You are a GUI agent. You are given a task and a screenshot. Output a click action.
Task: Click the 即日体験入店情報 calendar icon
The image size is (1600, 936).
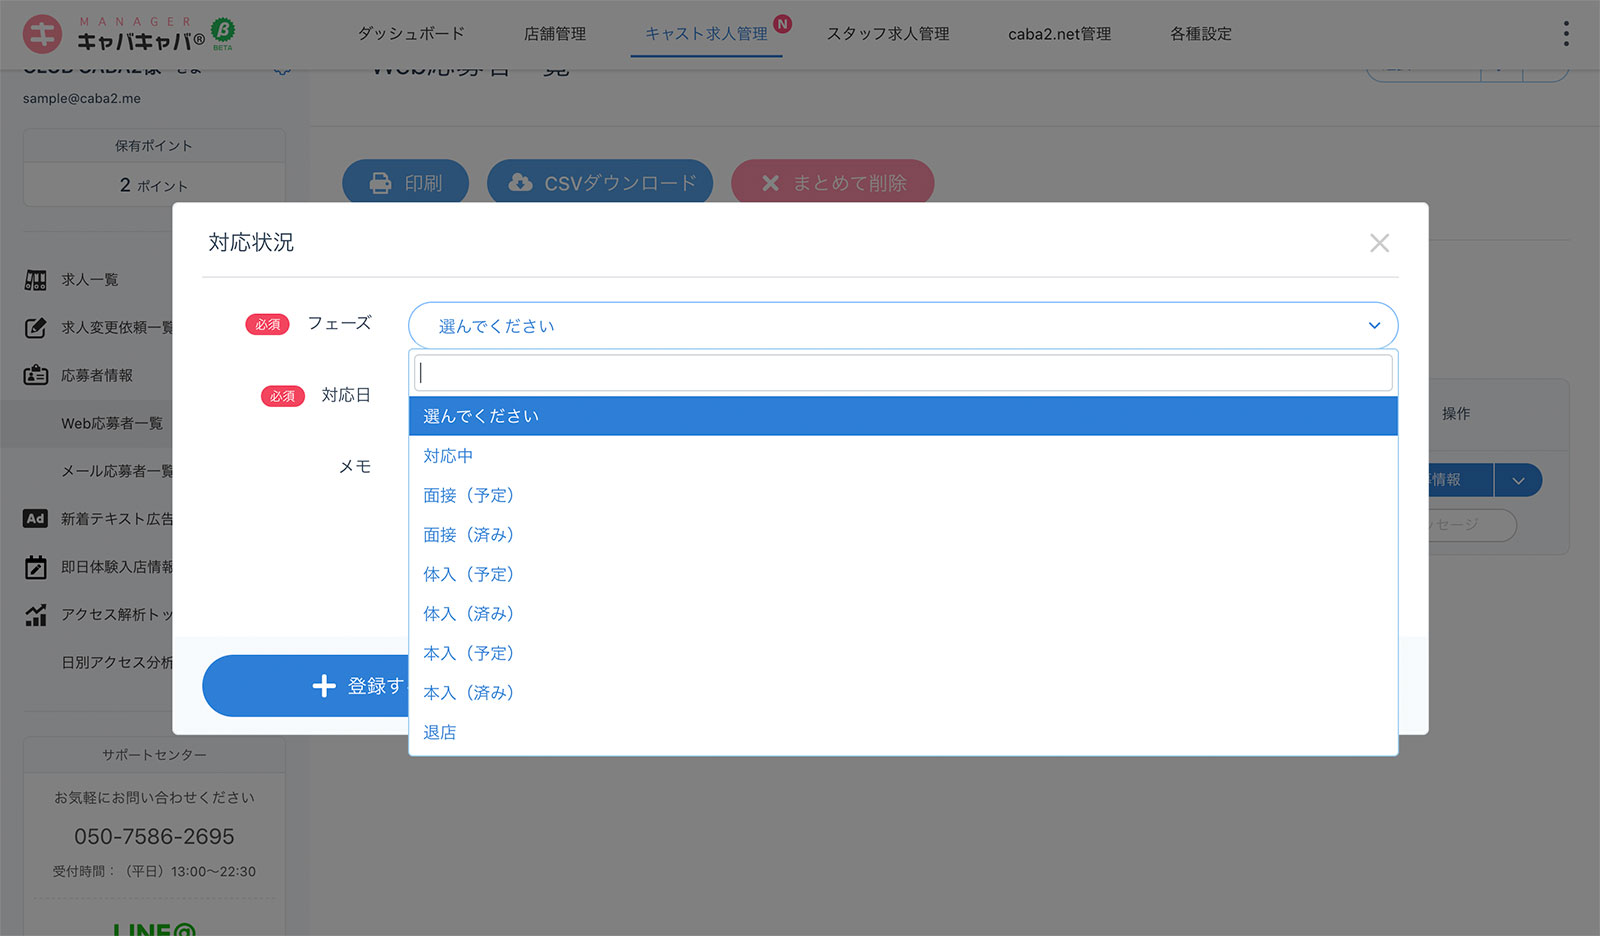tap(36, 567)
